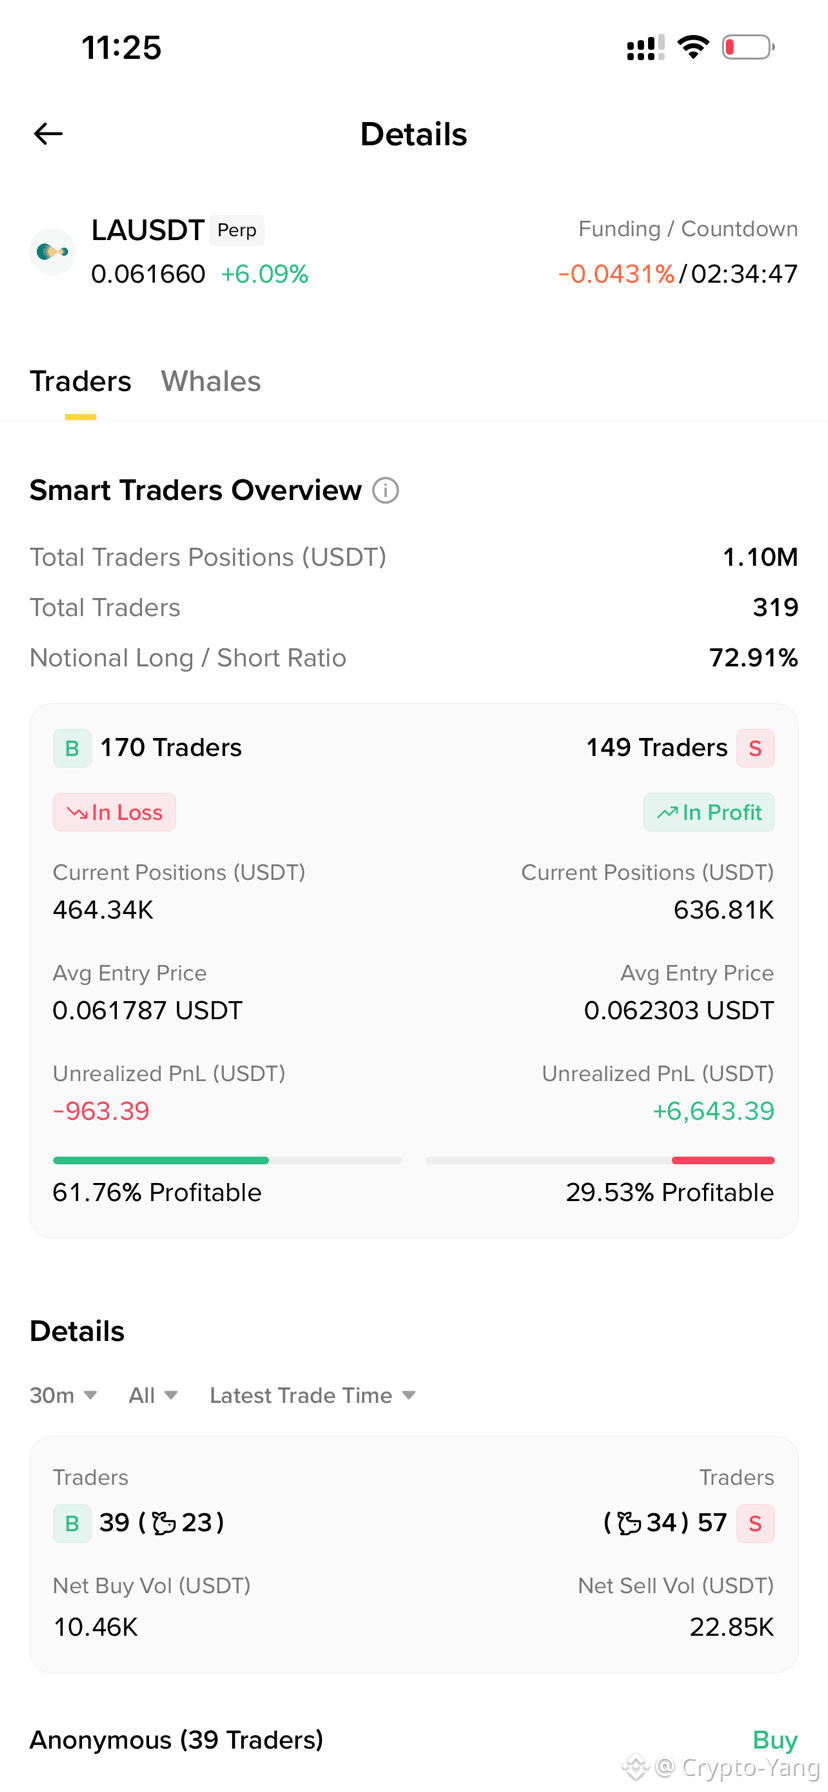Viewport: 828px width, 1792px height.
Task: Tap the green B badge beside 170 Traders
Action: click(x=72, y=748)
